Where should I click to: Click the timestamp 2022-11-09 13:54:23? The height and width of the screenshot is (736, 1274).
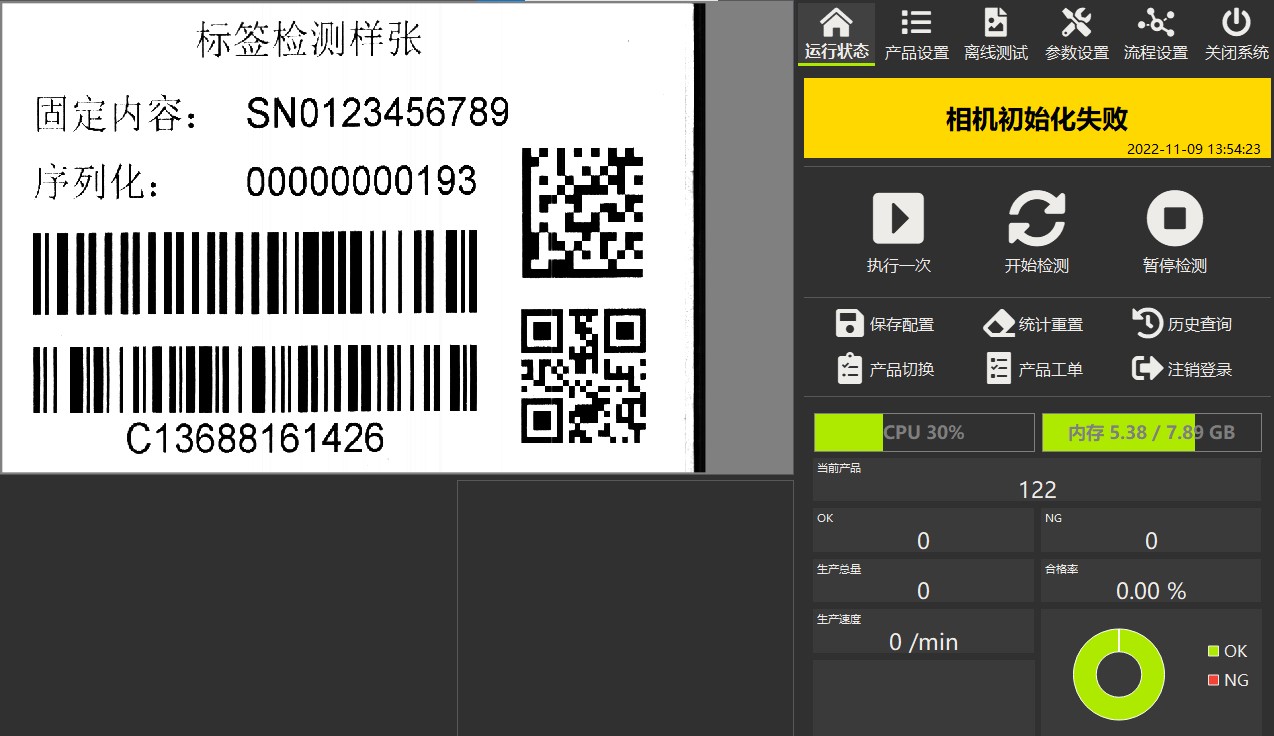[x=1193, y=149]
